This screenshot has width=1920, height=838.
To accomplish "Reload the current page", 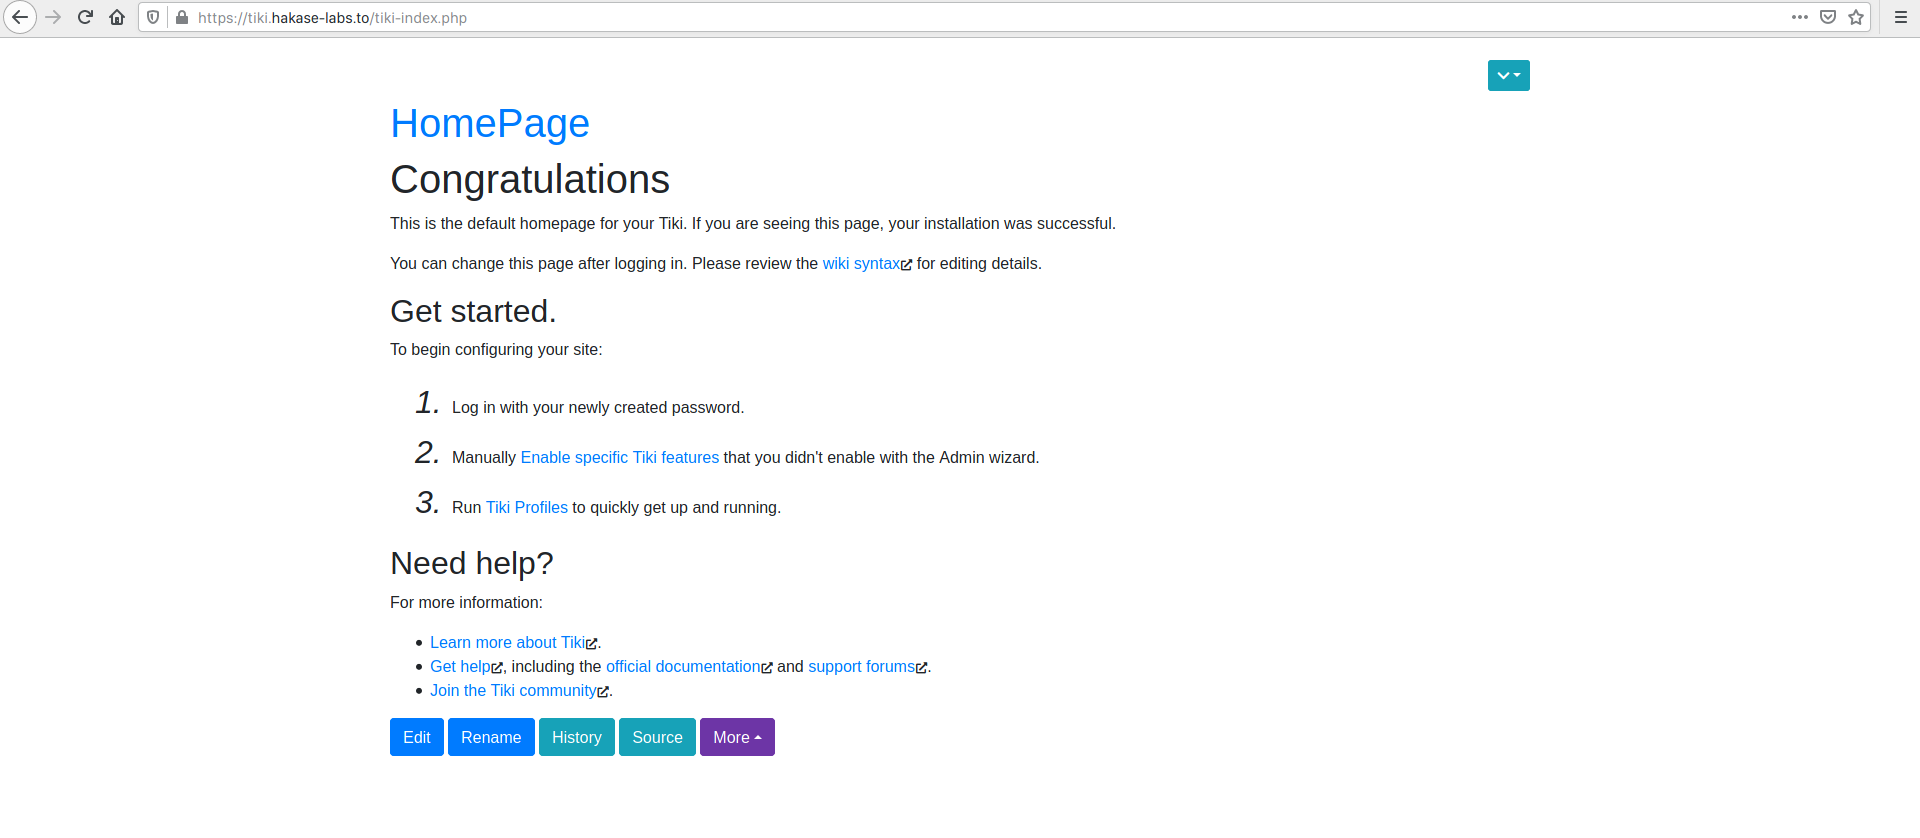I will point(86,17).
